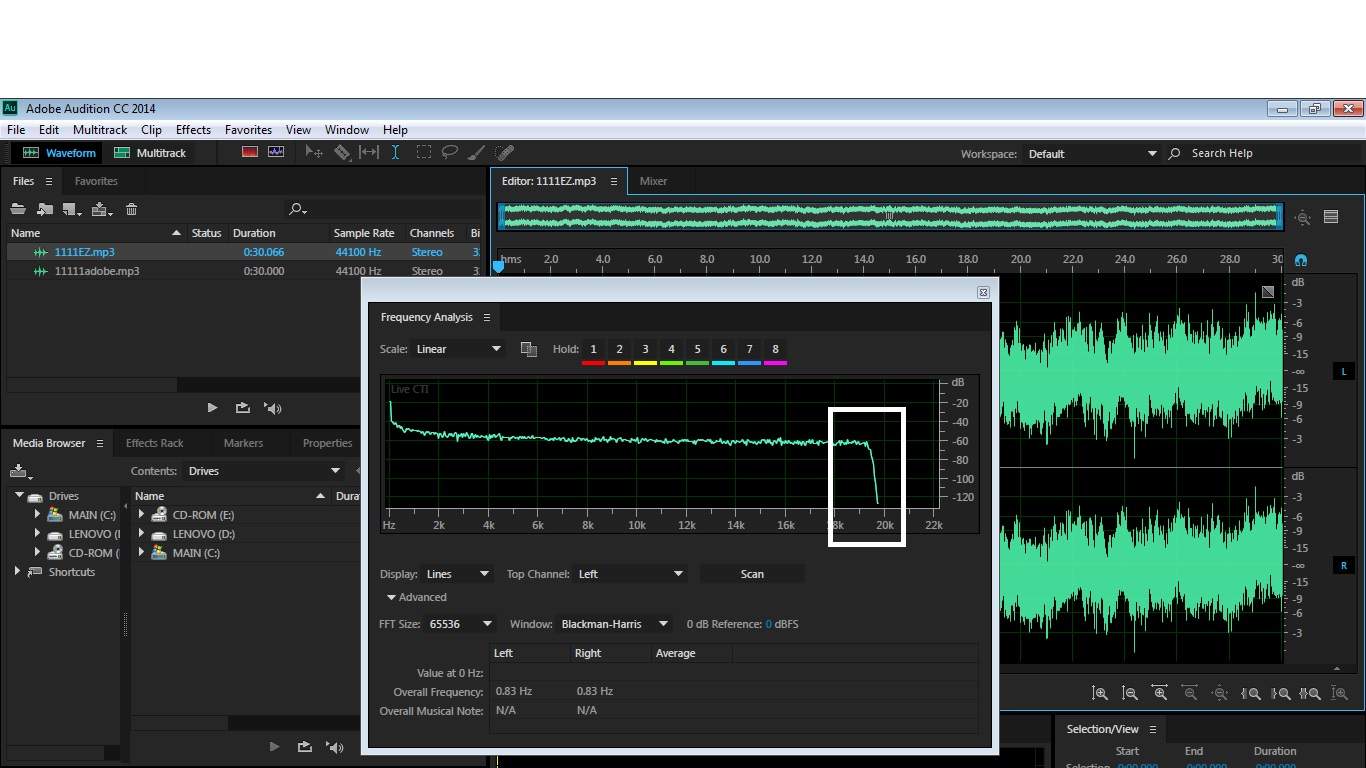Collapse the Advanced section
This screenshot has height=768, width=1366.
(392, 598)
